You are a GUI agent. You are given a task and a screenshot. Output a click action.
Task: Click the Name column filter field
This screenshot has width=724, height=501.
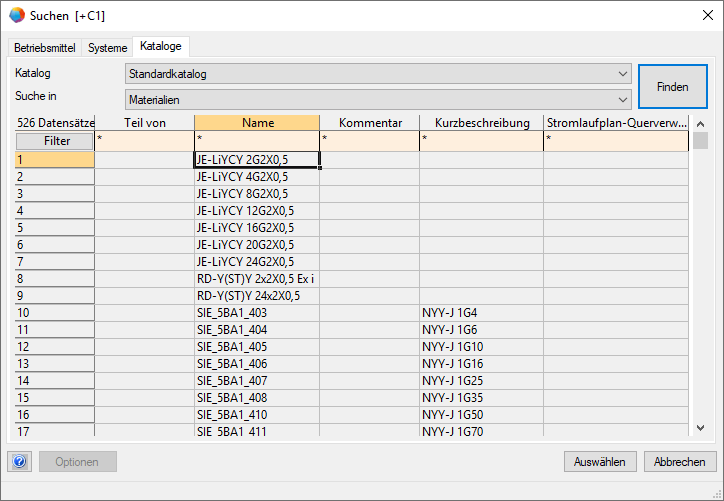(256, 141)
